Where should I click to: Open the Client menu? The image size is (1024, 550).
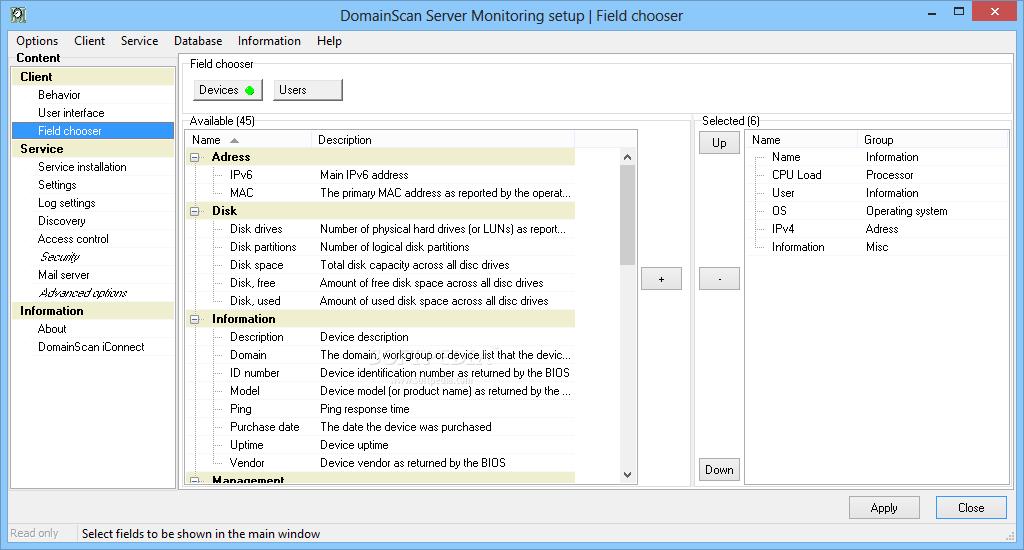(89, 40)
